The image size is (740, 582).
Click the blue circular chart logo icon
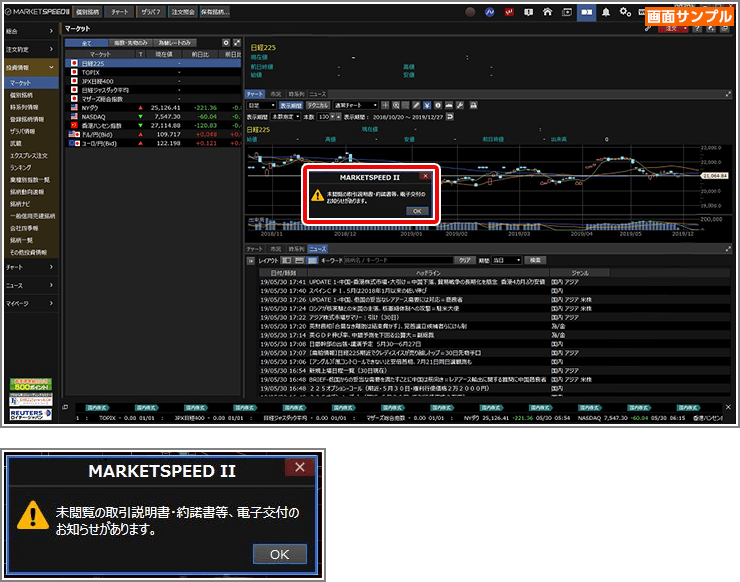[489, 12]
